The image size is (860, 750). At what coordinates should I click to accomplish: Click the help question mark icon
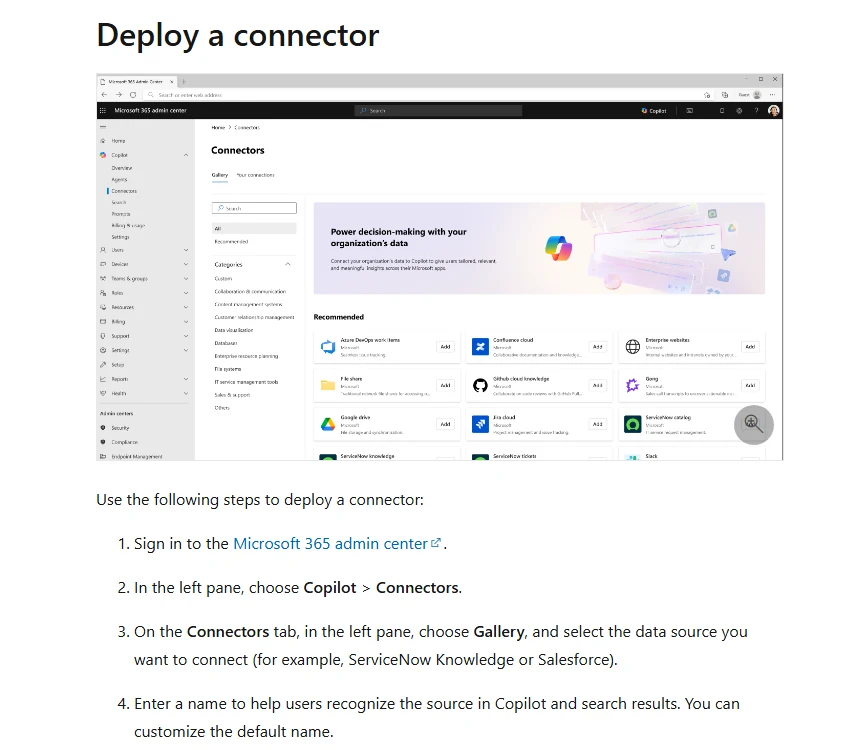click(756, 111)
